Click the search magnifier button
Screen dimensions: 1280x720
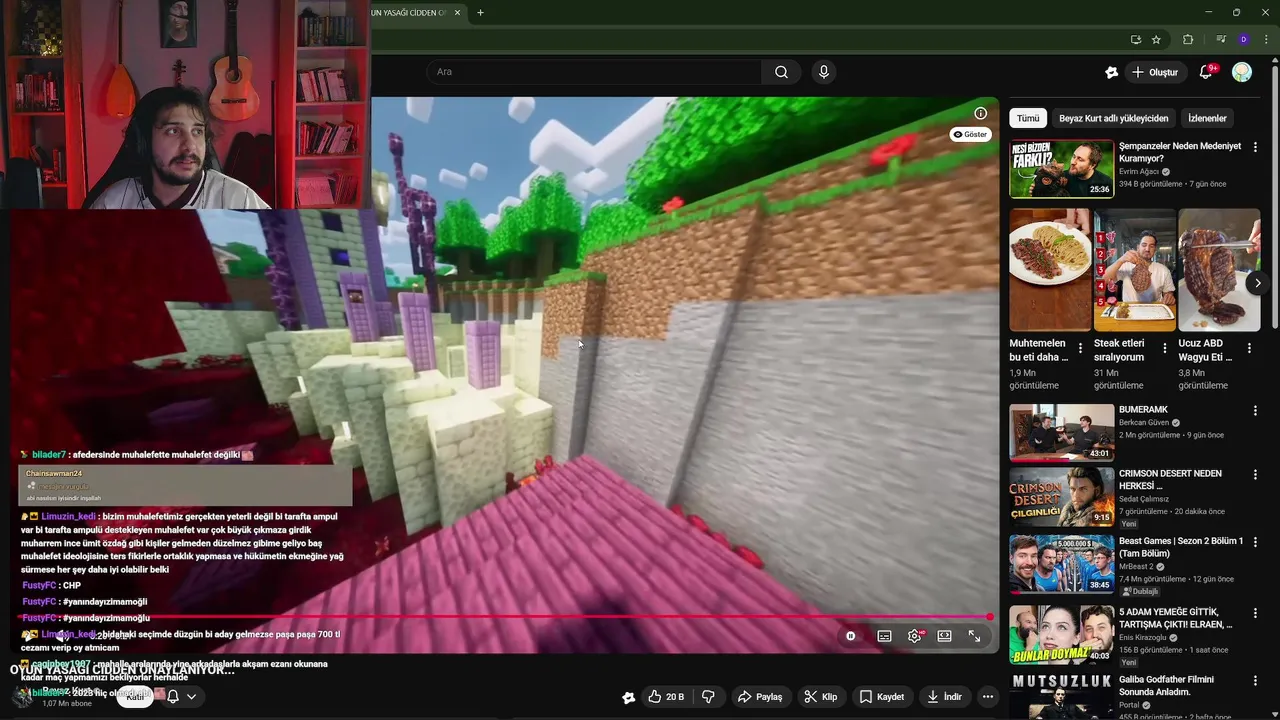coord(781,72)
